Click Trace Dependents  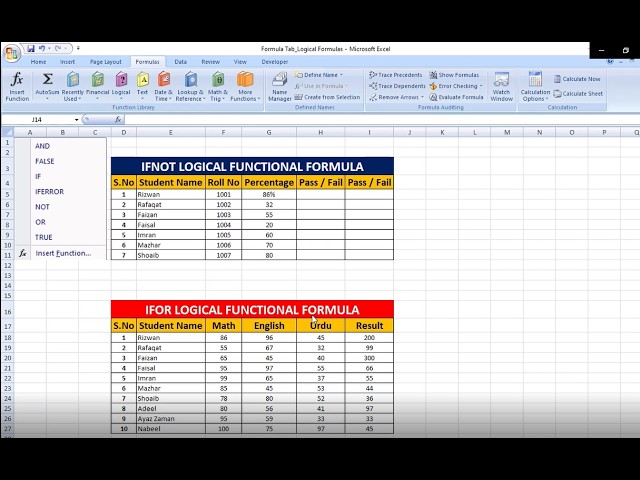point(397,86)
